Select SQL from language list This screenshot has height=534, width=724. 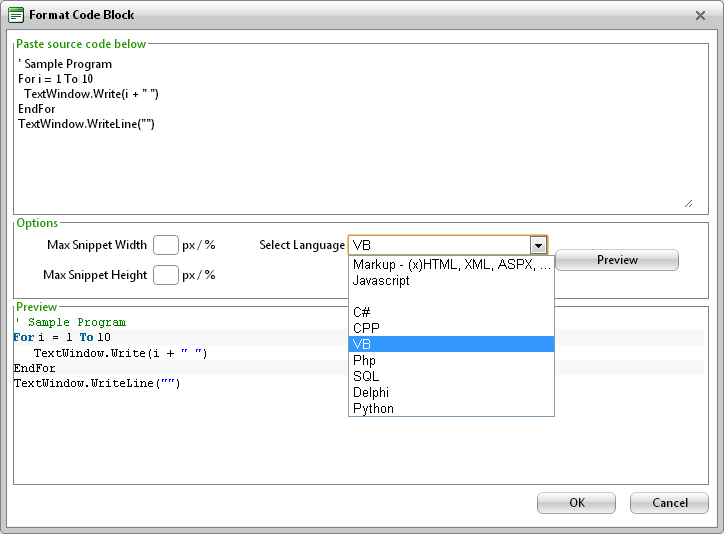click(451, 377)
